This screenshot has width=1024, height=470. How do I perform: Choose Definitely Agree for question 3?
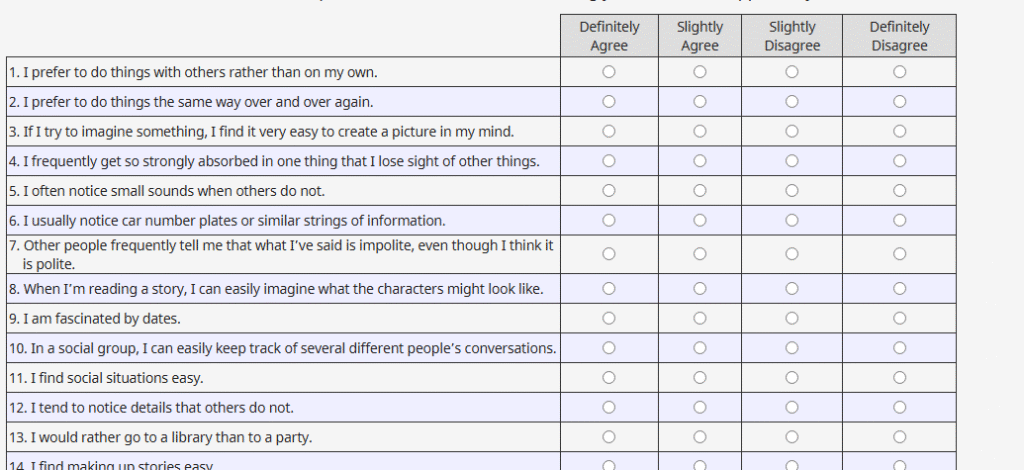609,131
